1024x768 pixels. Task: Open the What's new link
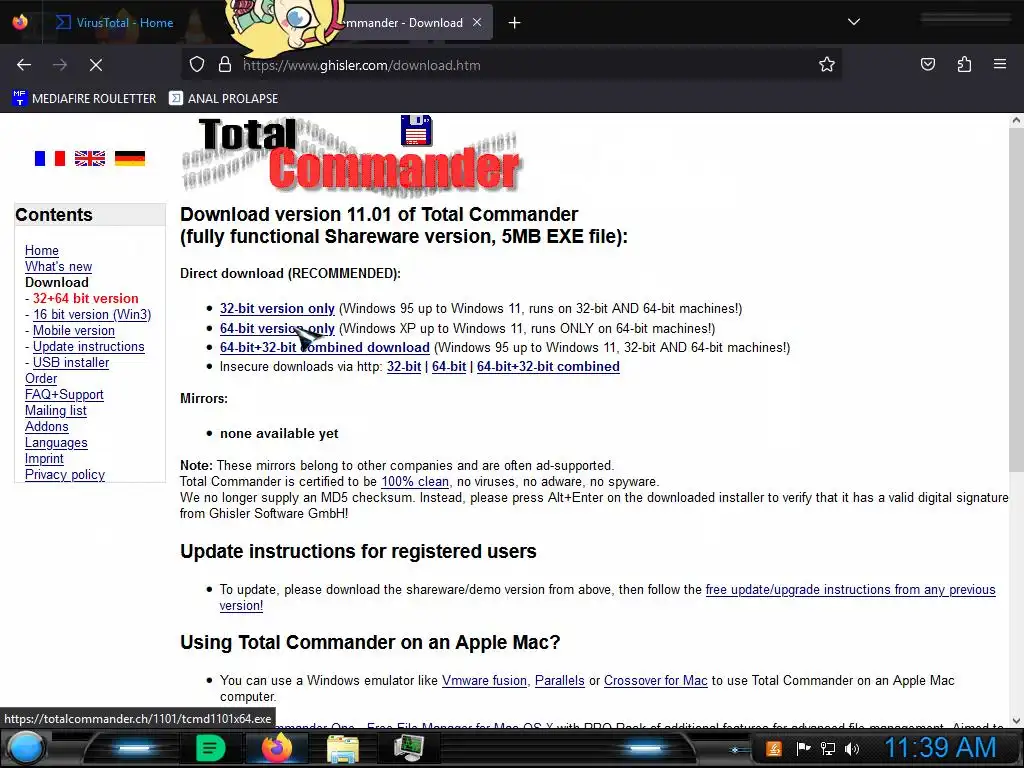pos(58,266)
